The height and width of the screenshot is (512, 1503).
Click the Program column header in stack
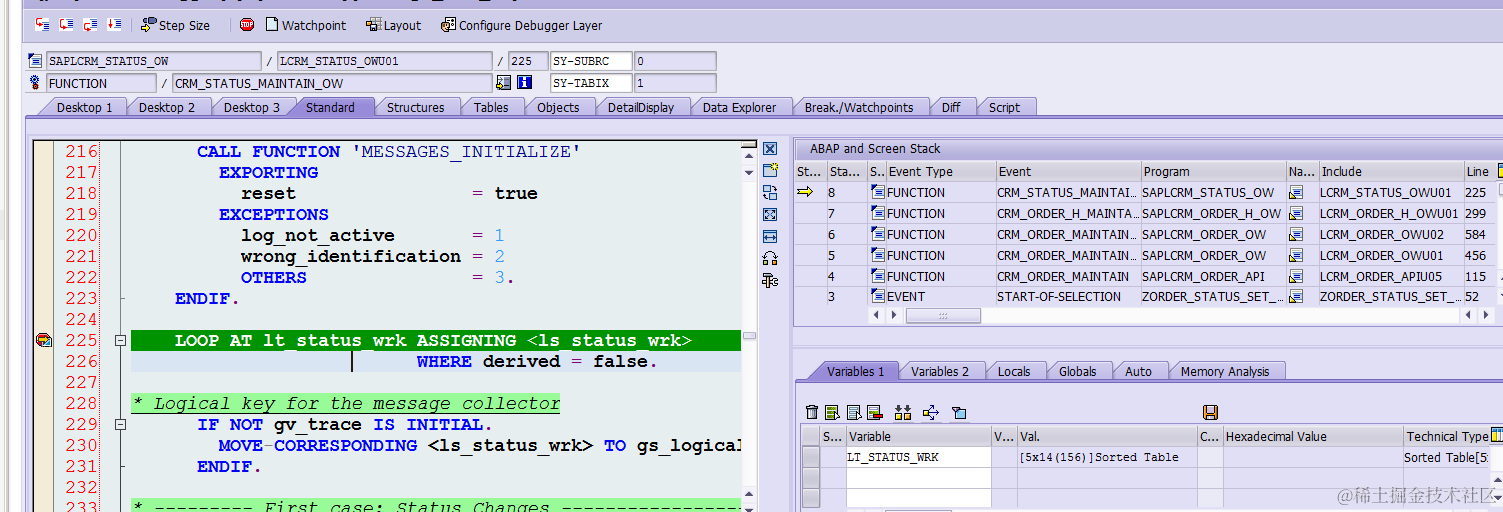[x=1213, y=172]
